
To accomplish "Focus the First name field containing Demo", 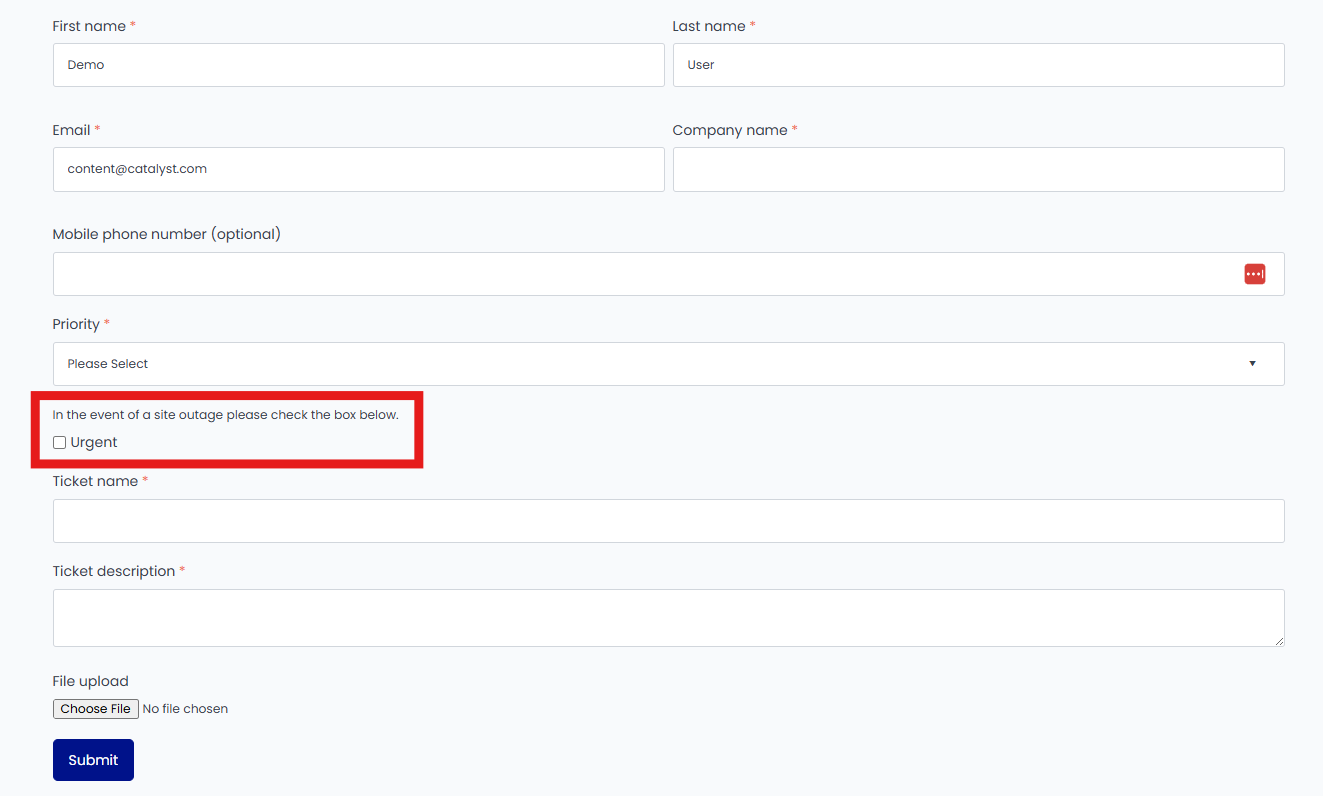I will click(358, 65).
